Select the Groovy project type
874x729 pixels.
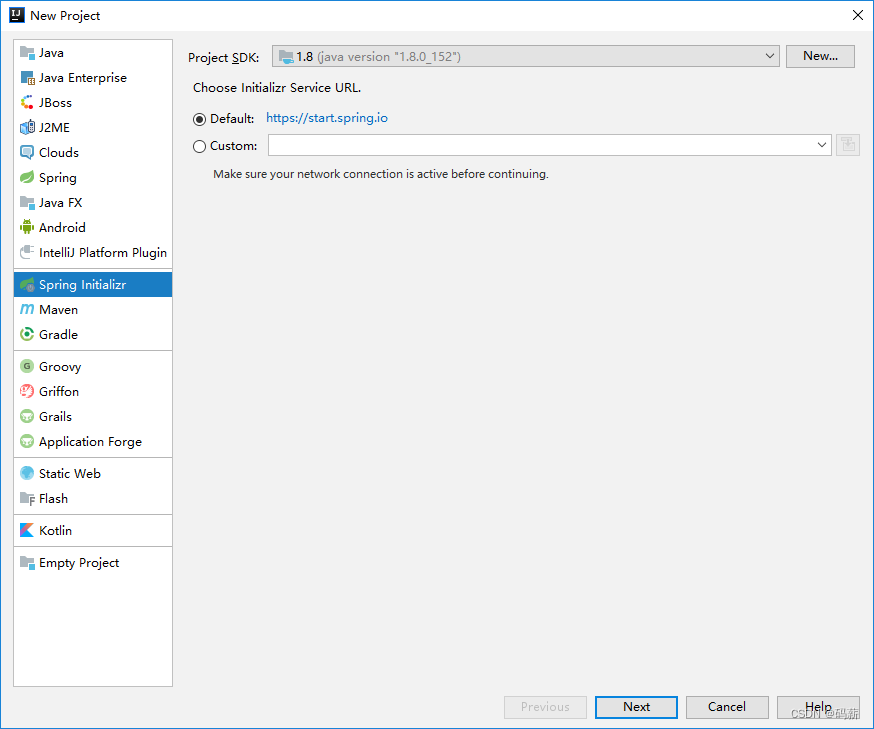59,366
